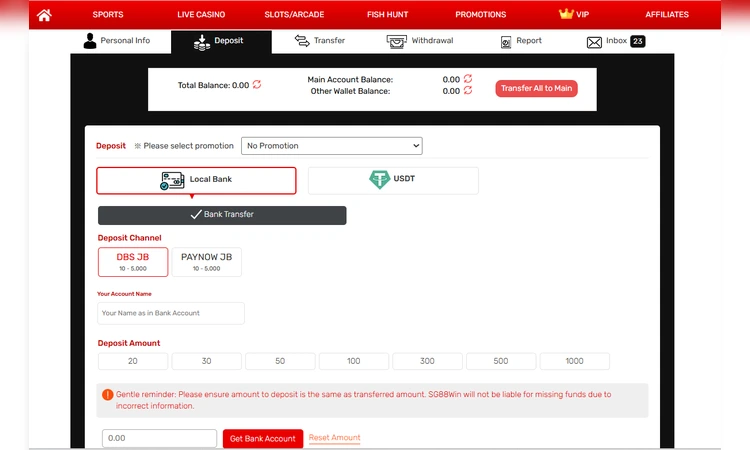Open the Sports menu
The image size is (750, 450).
pyautogui.click(x=108, y=15)
